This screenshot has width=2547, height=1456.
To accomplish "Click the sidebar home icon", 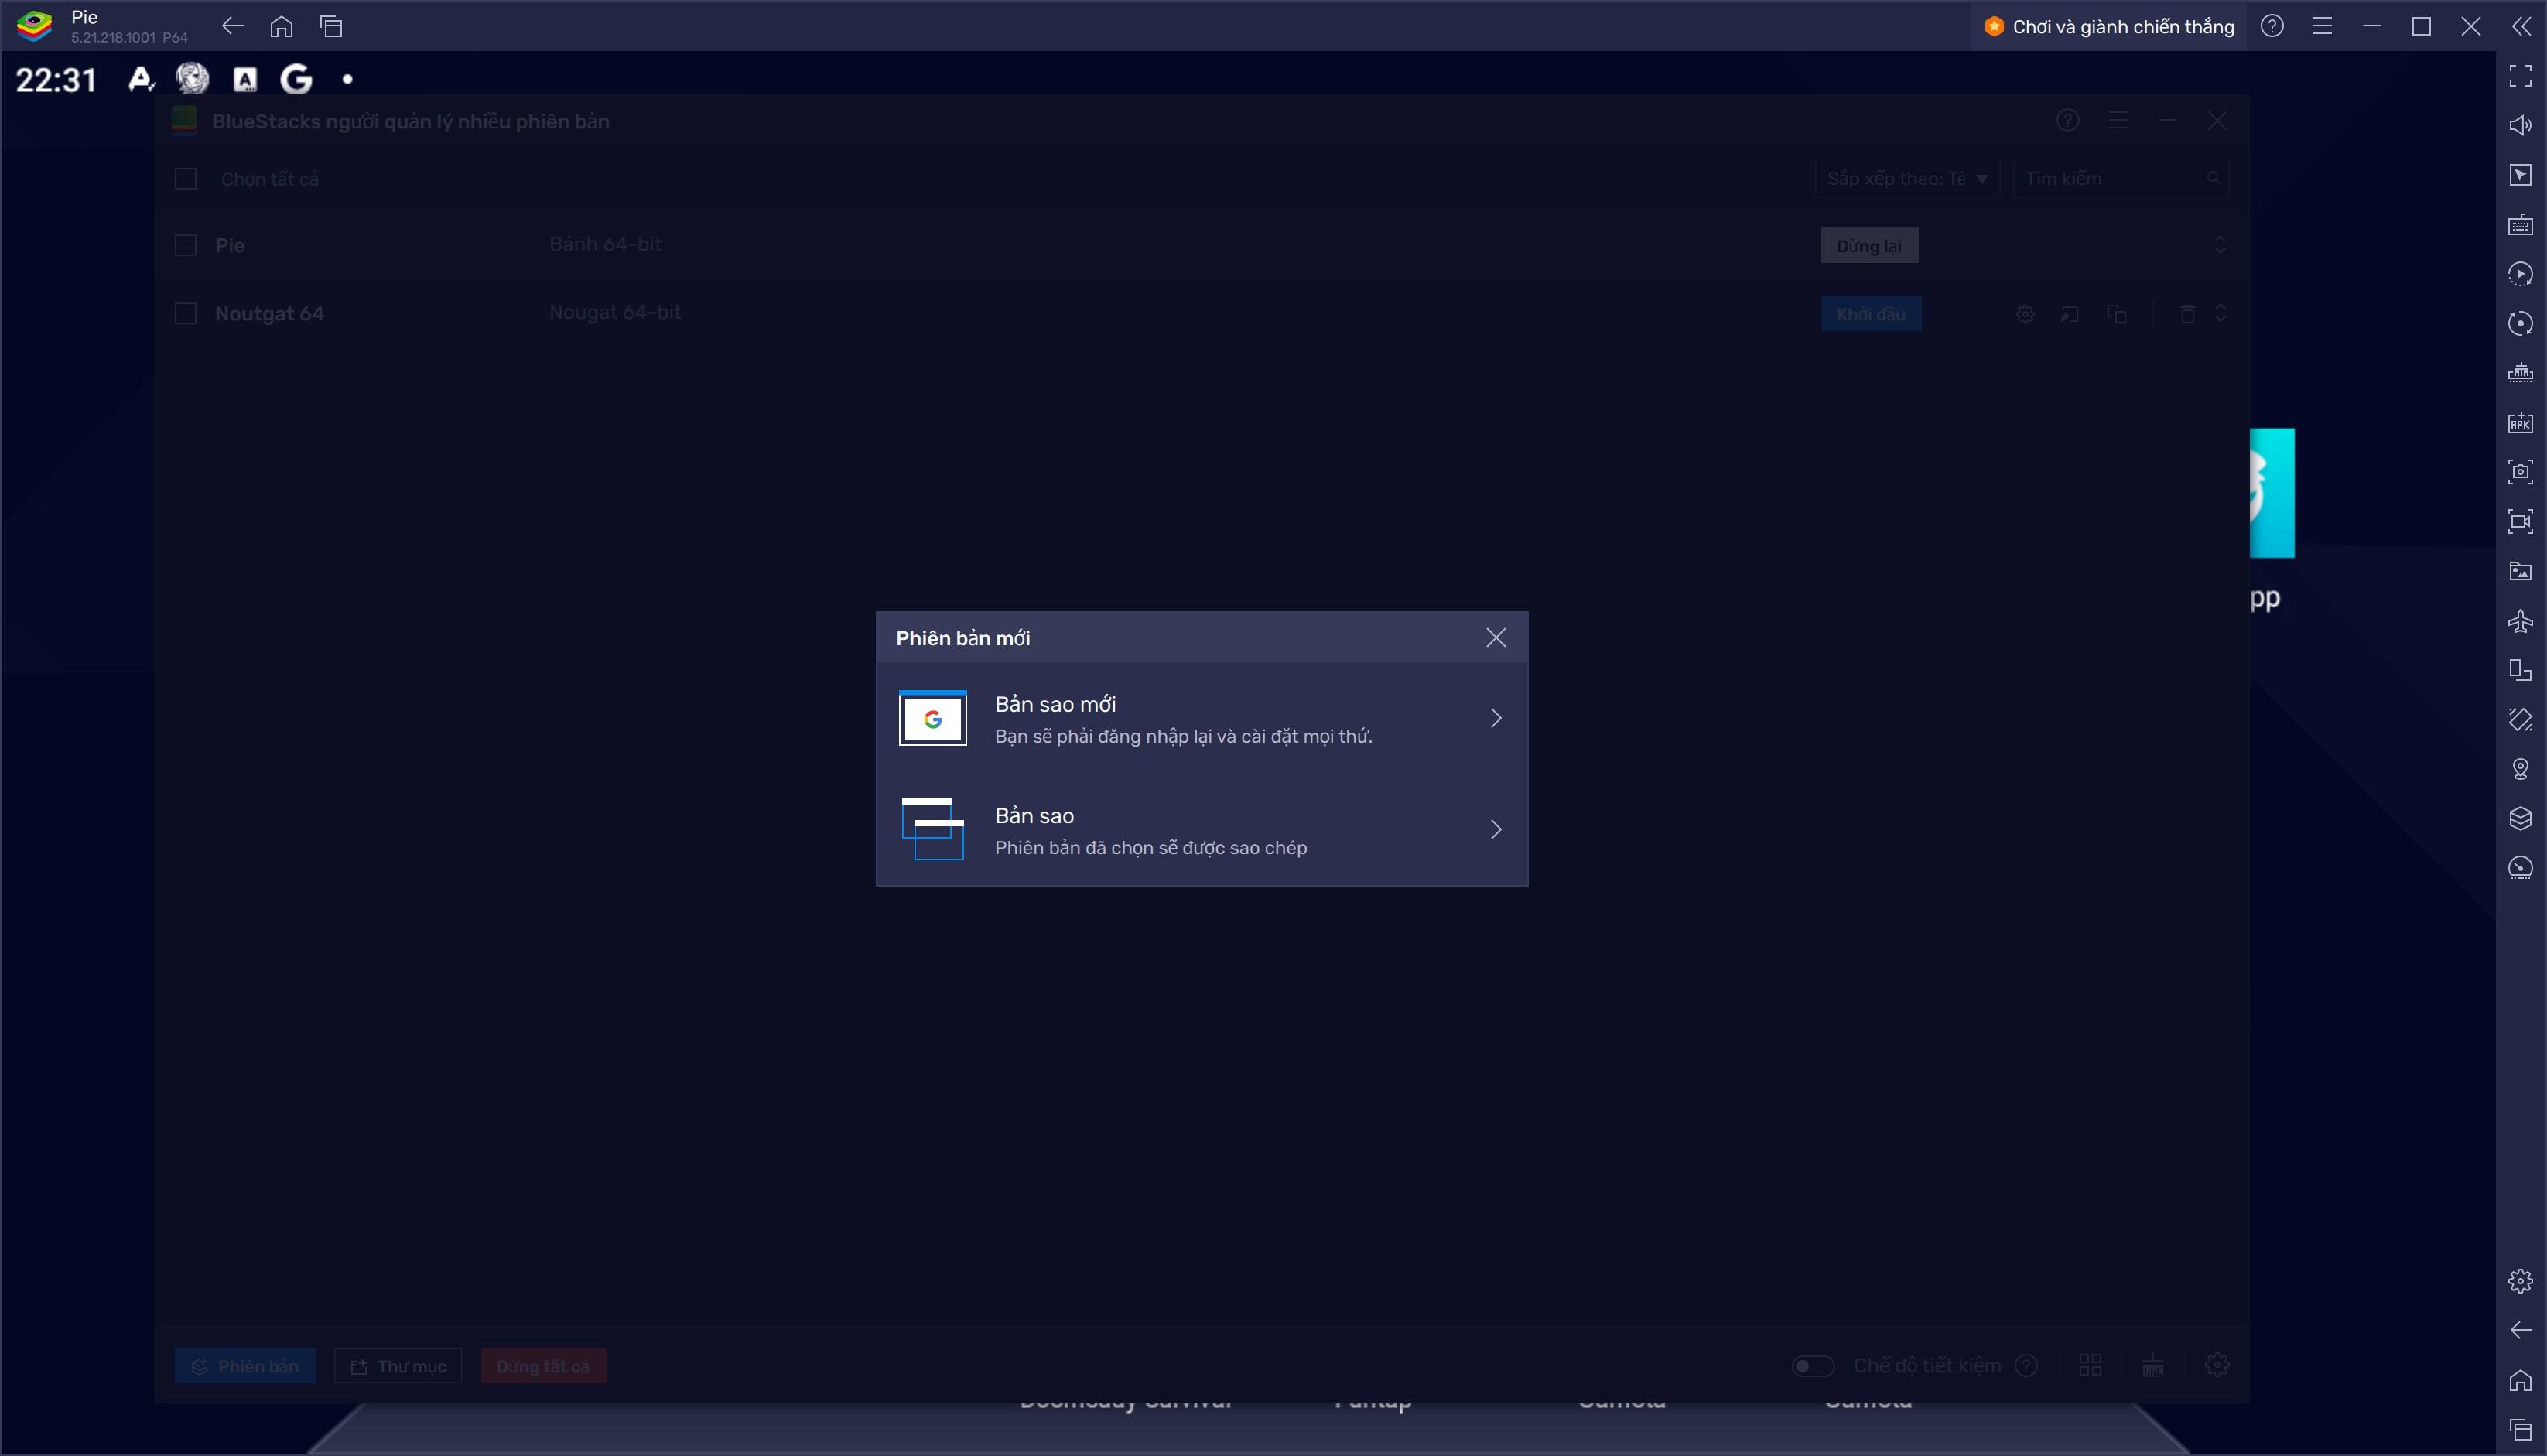I will pyautogui.click(x=2520, y=1380).
